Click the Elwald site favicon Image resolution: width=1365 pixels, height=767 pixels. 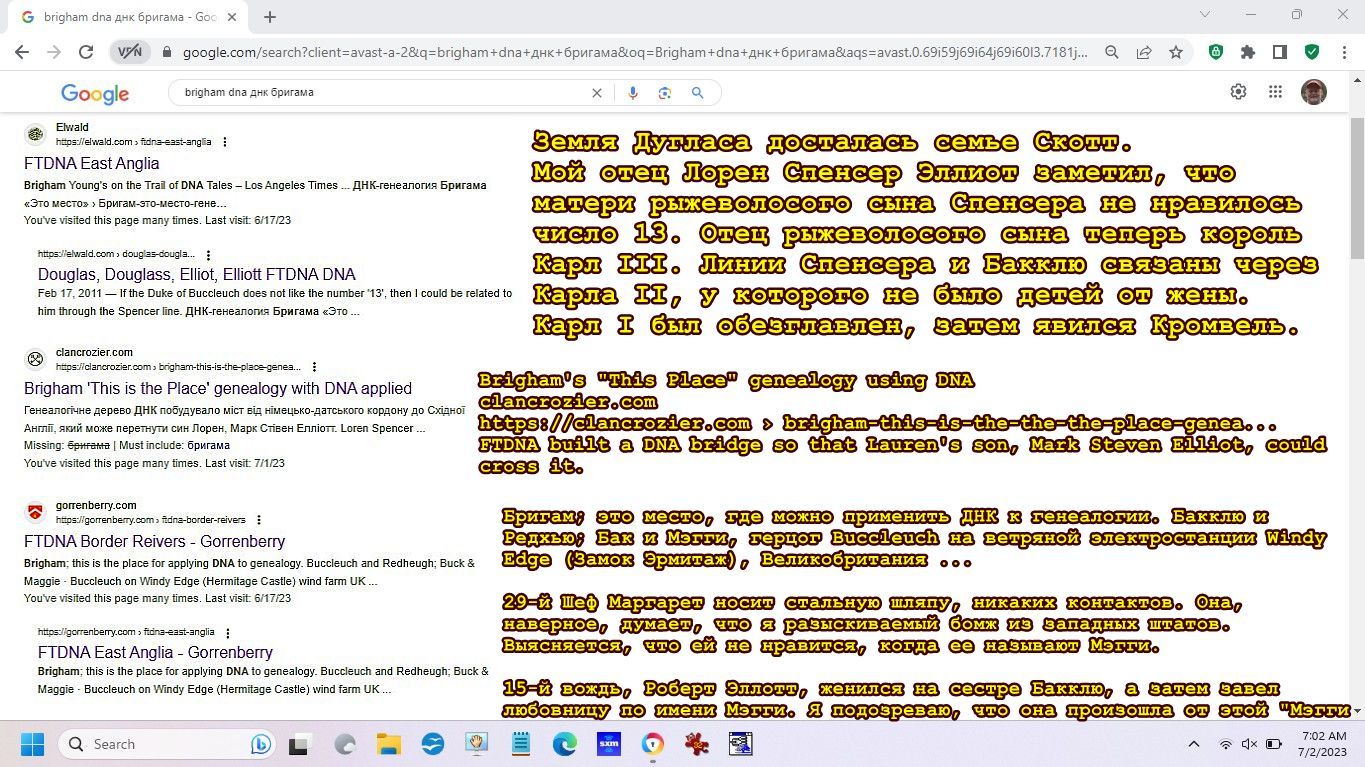(x=35, y=135)
